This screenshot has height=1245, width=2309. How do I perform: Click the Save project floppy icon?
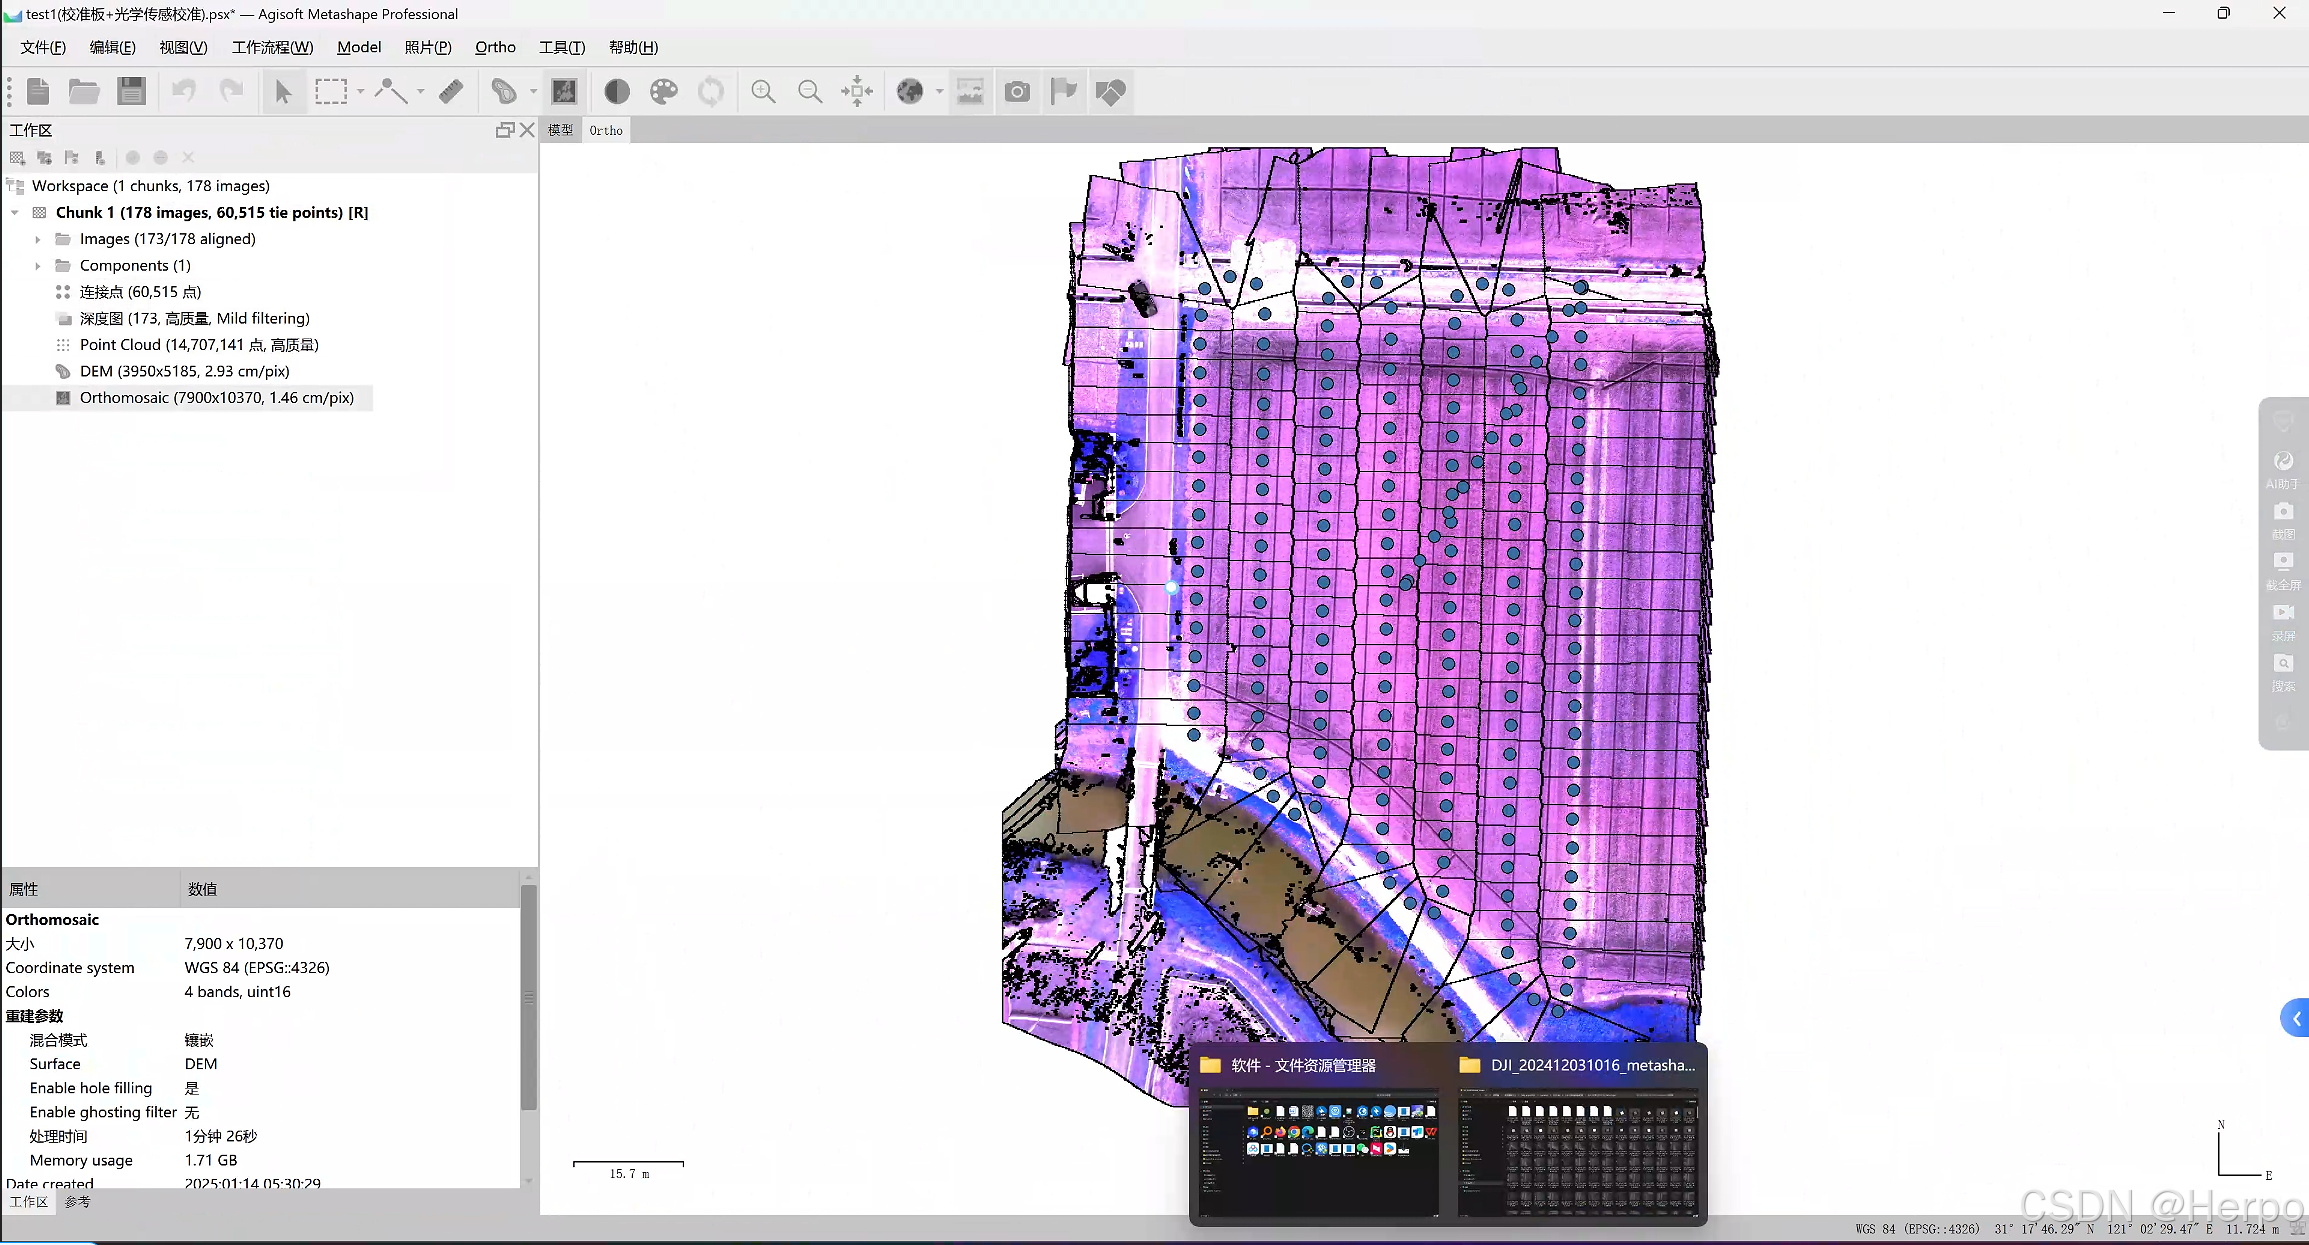tap(131, 92)
